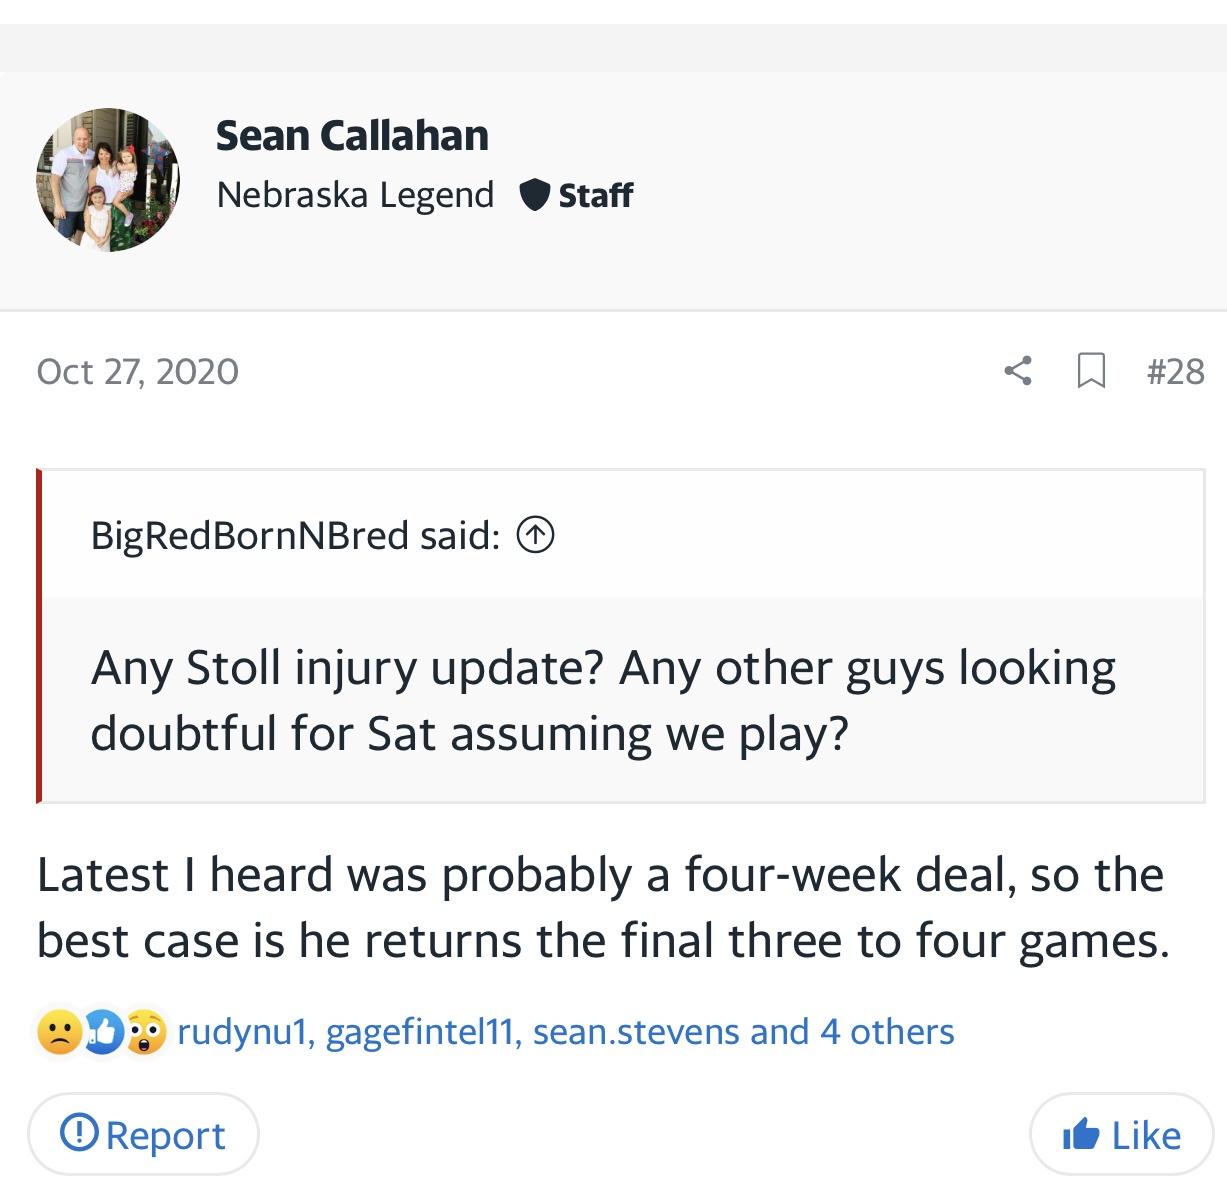The image size is (1227, 1194).
Task: Open post permalink #28
Action: pyautogui.click(x=1175, y=371)
